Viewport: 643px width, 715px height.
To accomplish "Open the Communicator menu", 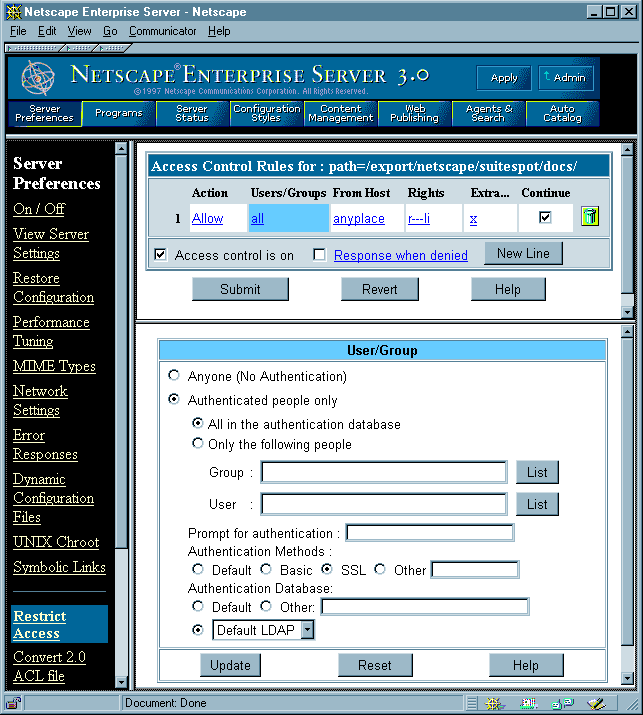I will click(162, 31).
